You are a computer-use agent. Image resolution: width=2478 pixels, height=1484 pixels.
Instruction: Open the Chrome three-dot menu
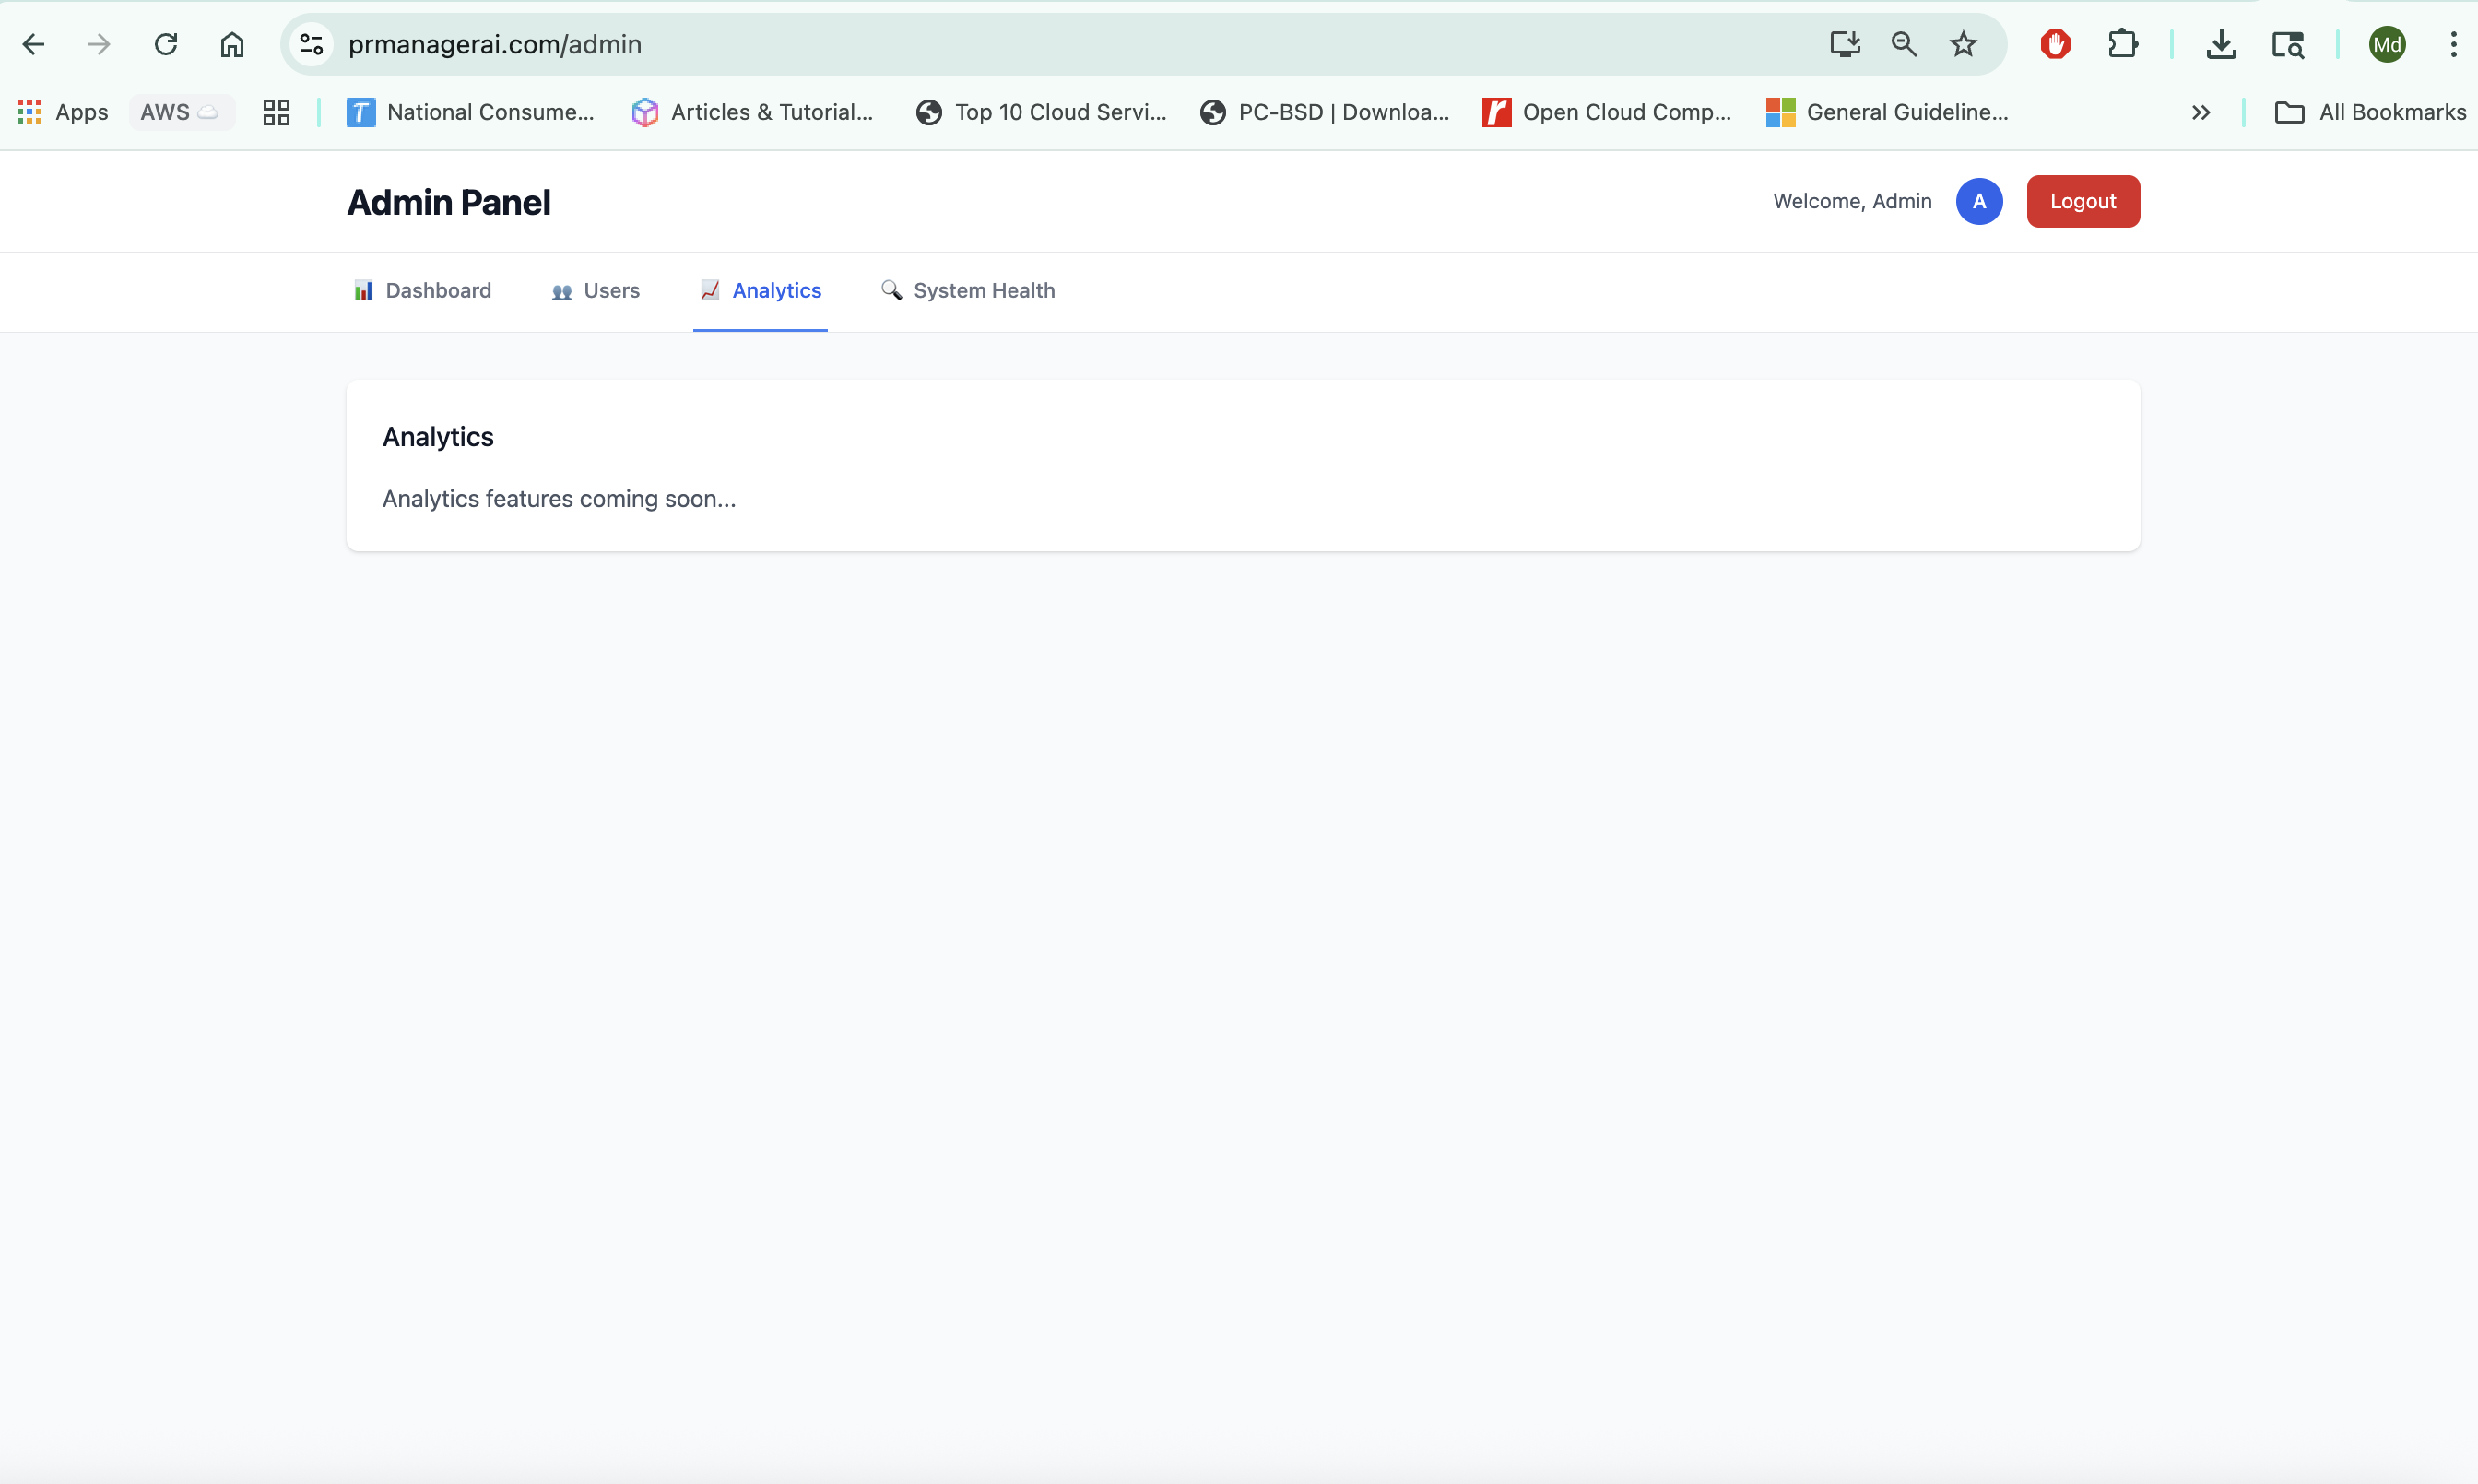[2453, 44]
